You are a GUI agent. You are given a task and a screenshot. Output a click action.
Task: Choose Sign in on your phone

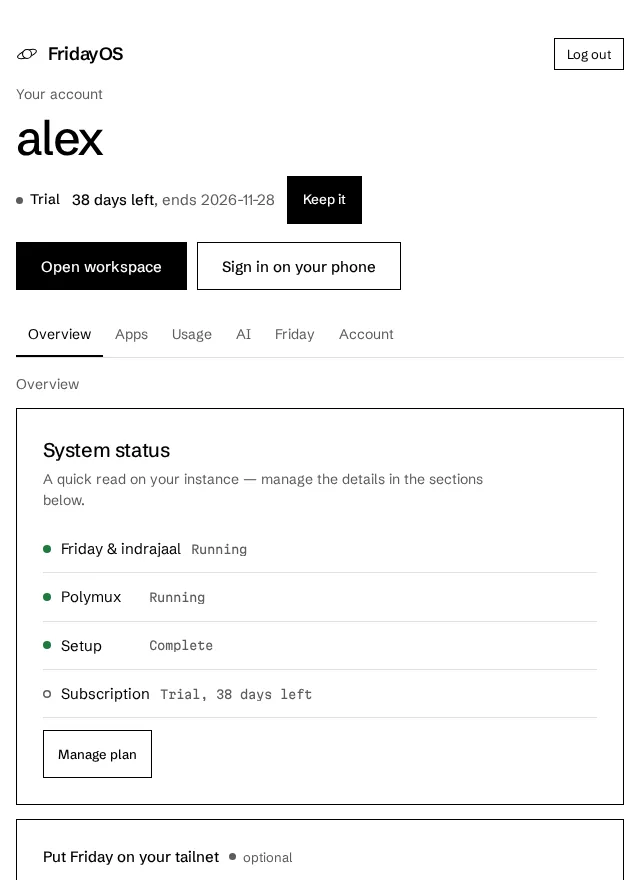pyautogui.click(x=299, y=266)
